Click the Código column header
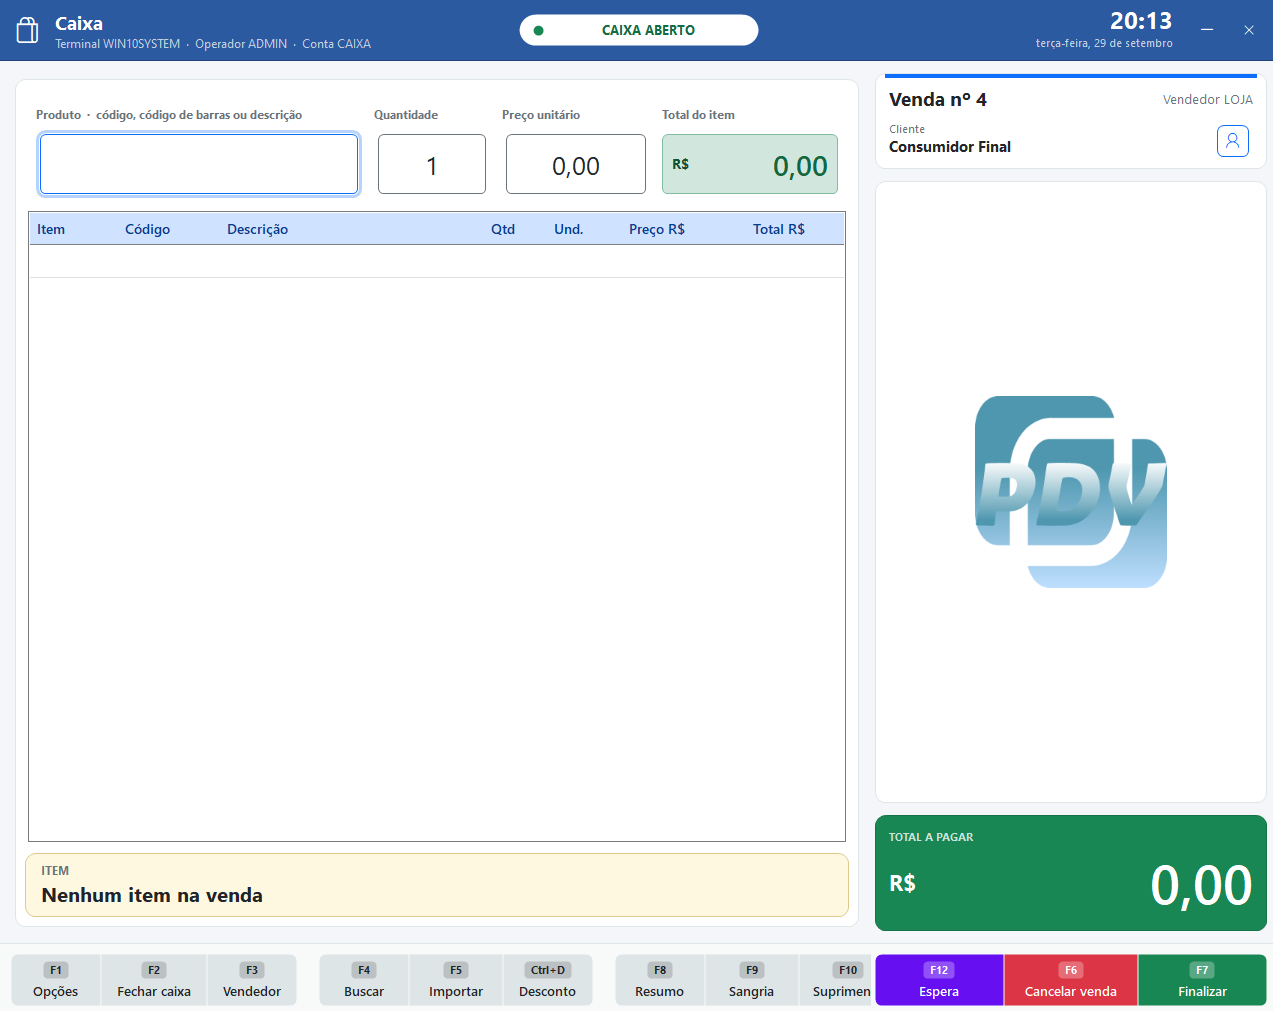This screenshot has height=1011, width=1273. (148, 229)
